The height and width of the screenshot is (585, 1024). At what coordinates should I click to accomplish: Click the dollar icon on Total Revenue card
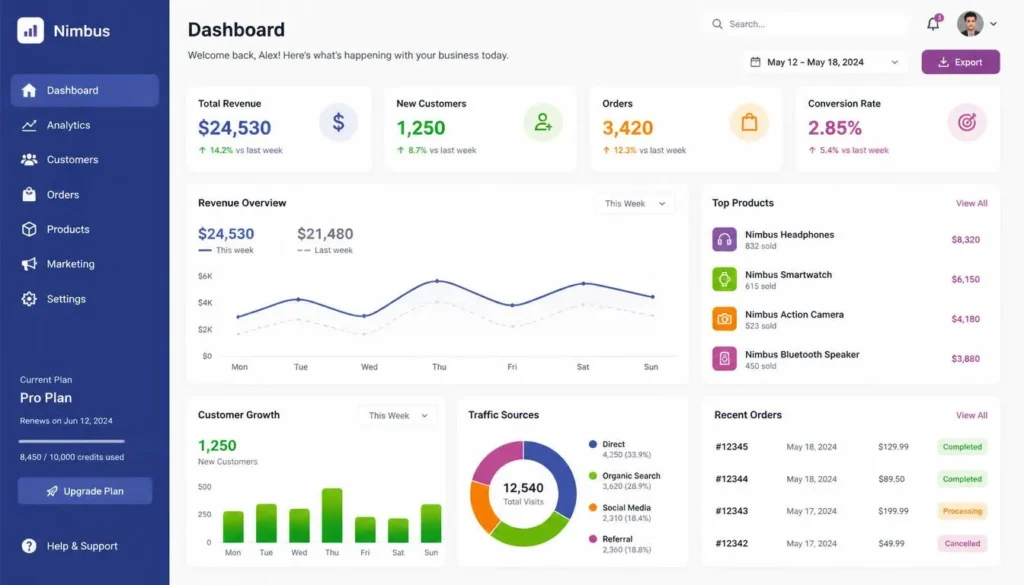coord(338,122)
